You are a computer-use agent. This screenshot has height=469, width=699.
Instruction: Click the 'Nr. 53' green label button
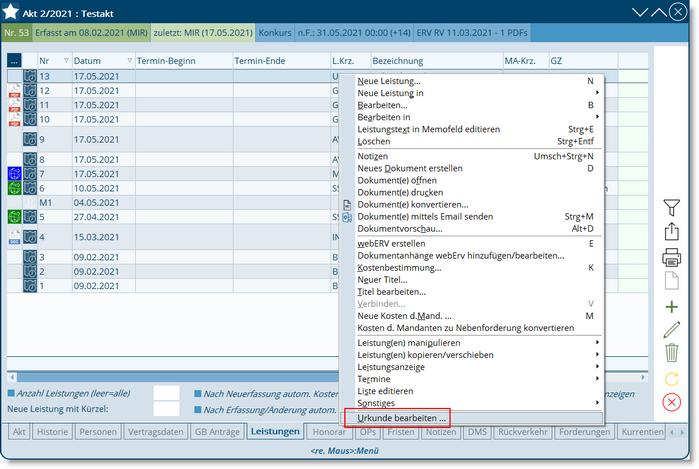[16, 33]
